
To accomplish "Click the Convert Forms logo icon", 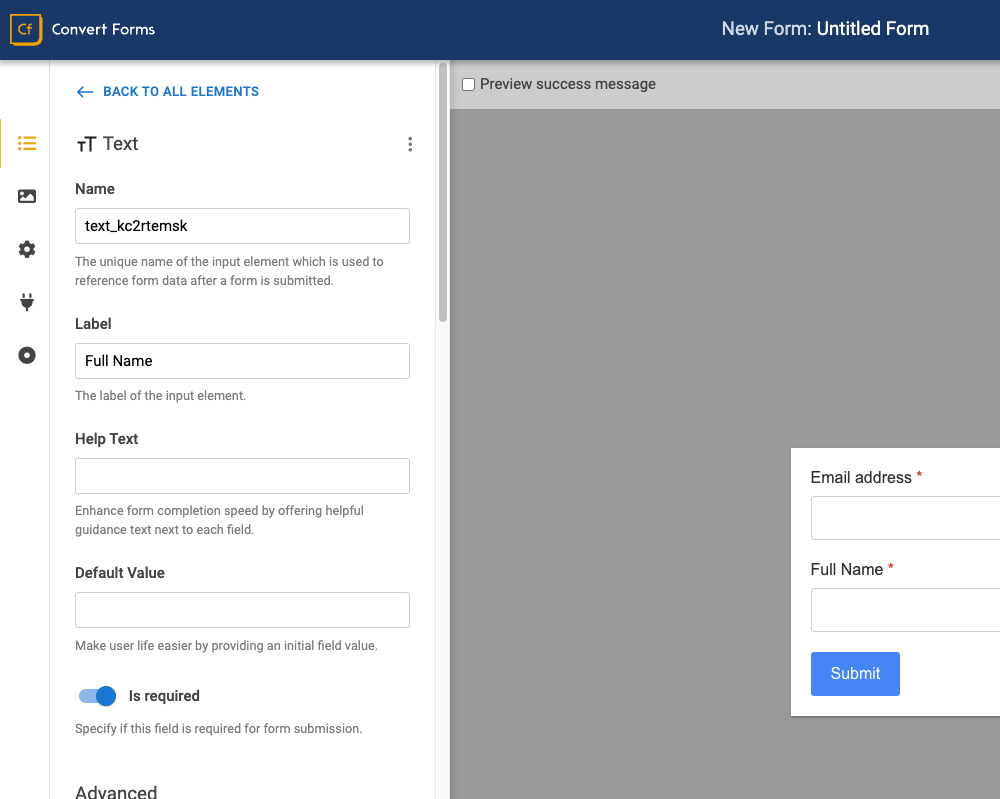I will pyautogui.click(x=25, y=30).
